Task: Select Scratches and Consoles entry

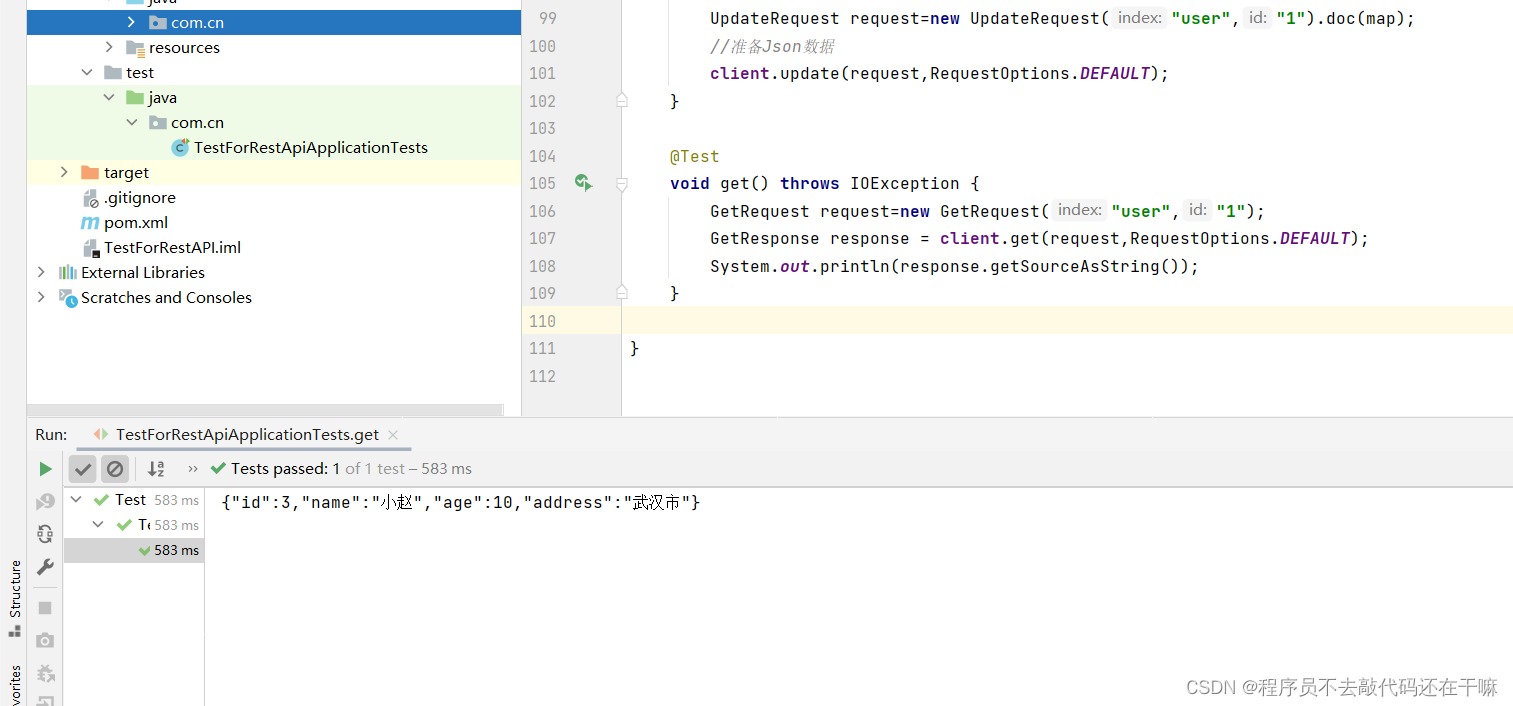Action: tap(166, 297)
